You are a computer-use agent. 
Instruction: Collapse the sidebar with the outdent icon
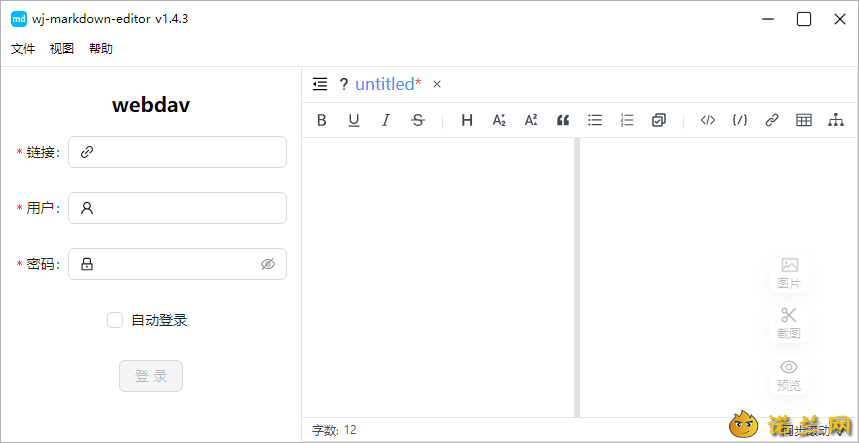coord(320,84)
